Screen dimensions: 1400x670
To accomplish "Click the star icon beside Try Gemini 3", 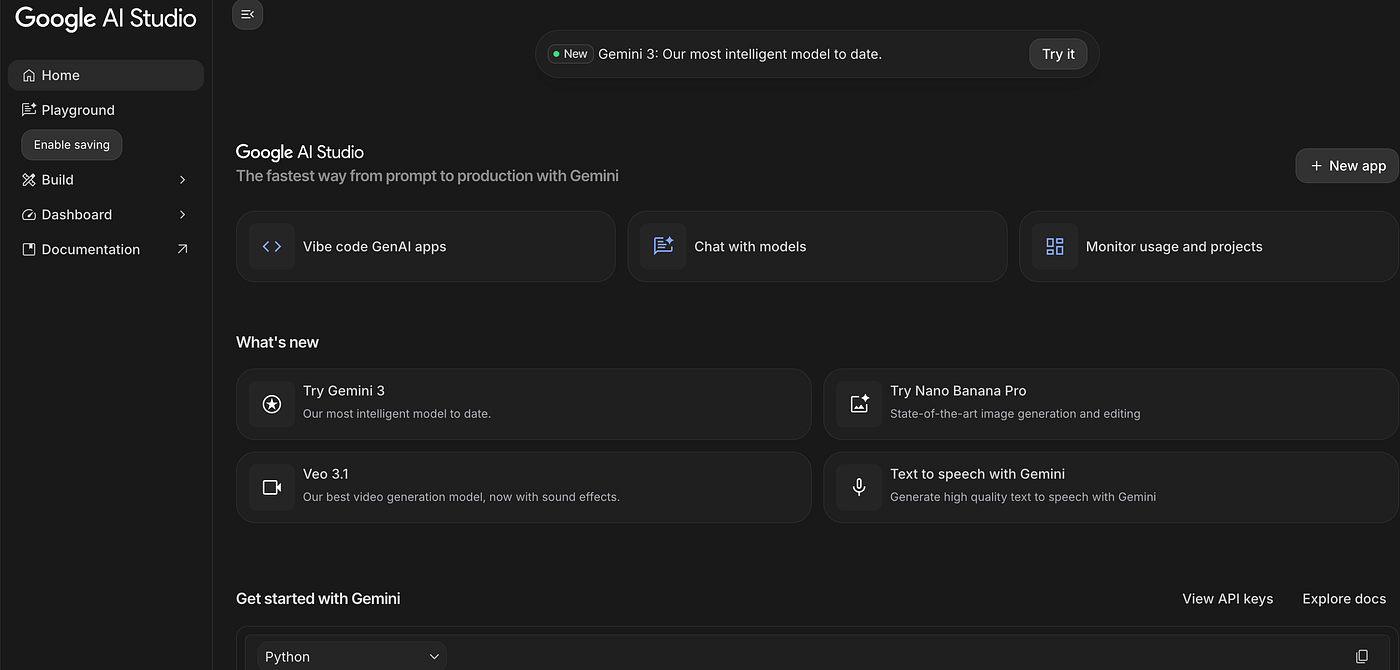I will point(272,404).
